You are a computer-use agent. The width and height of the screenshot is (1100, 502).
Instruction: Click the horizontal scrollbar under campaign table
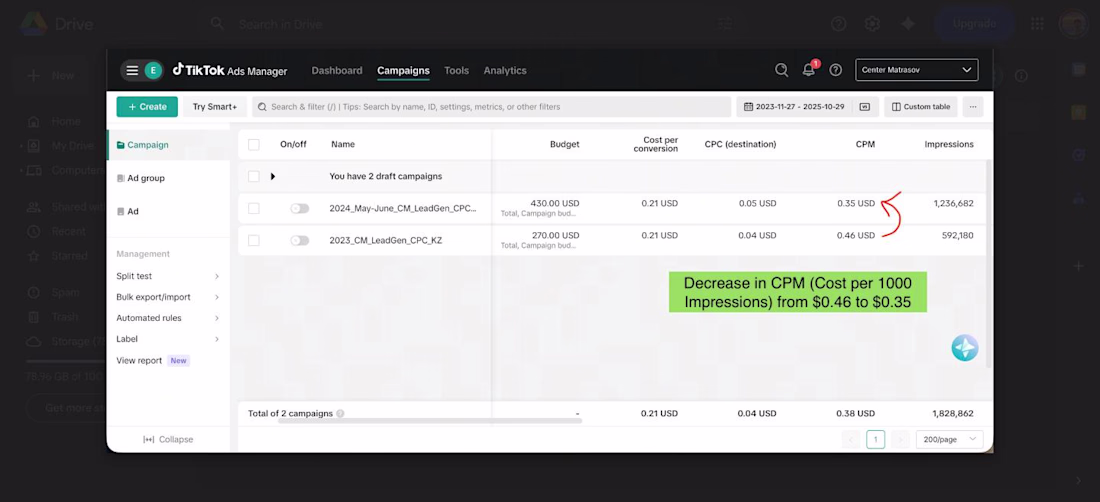coord(429,421)
